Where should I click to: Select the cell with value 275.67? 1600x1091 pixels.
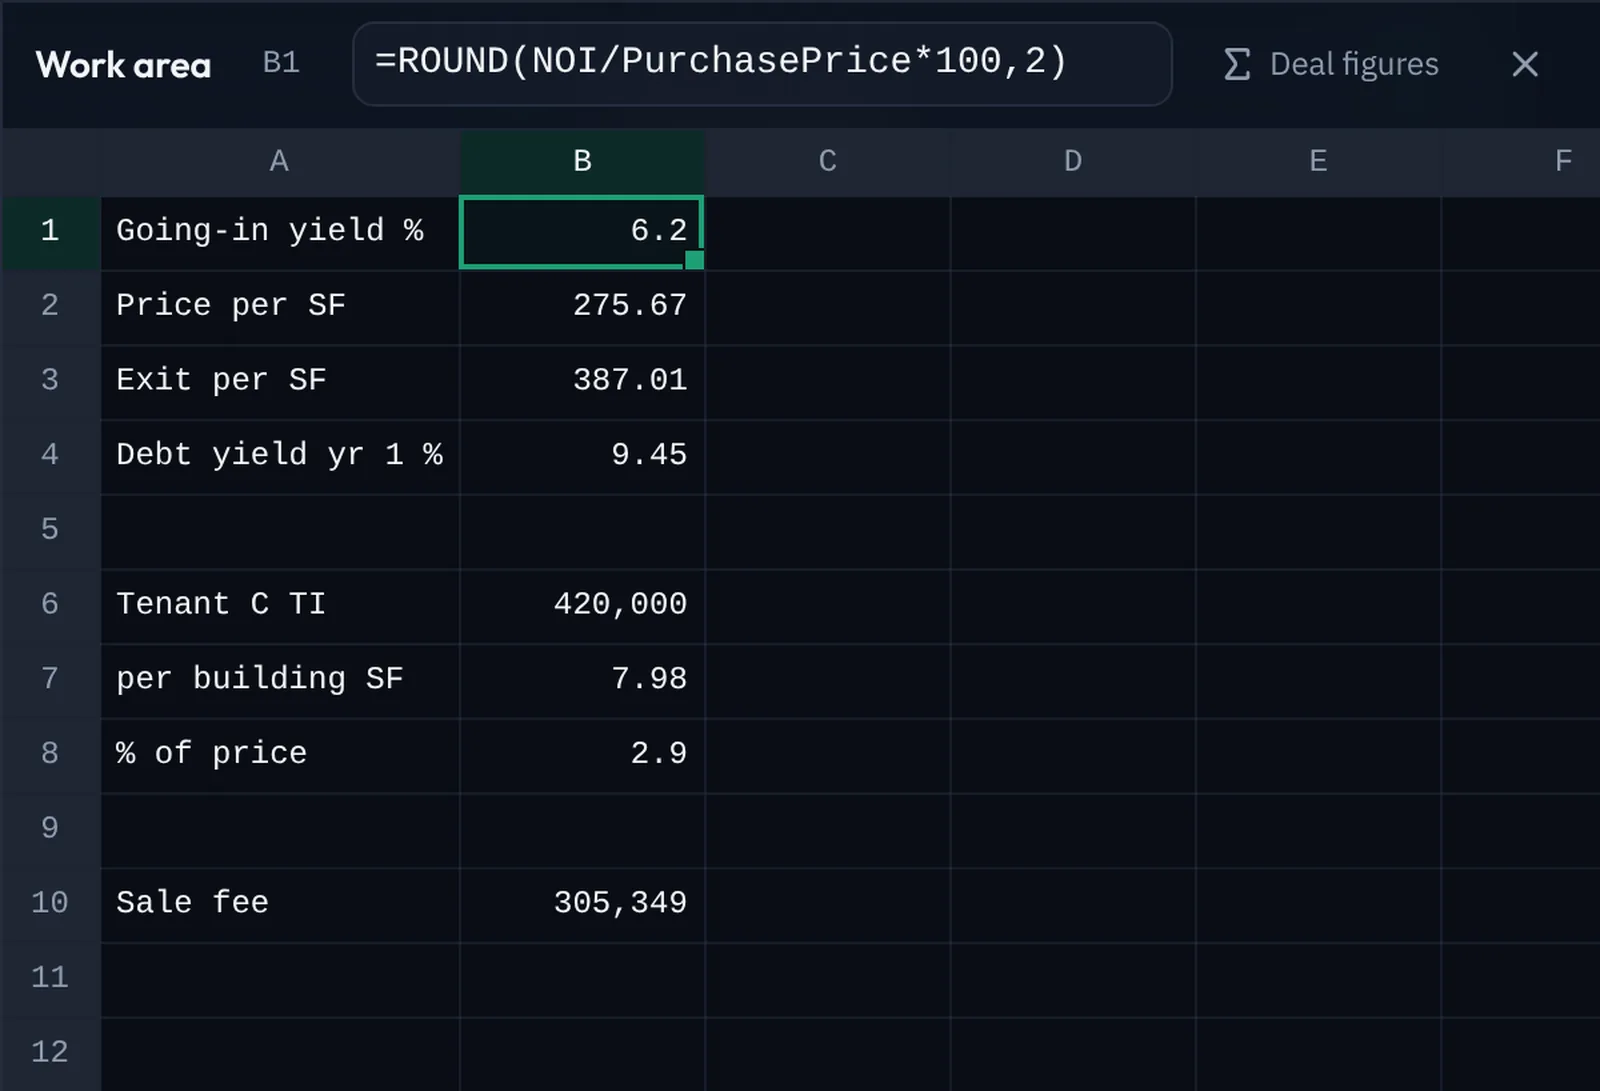click(x=582, y=306)
